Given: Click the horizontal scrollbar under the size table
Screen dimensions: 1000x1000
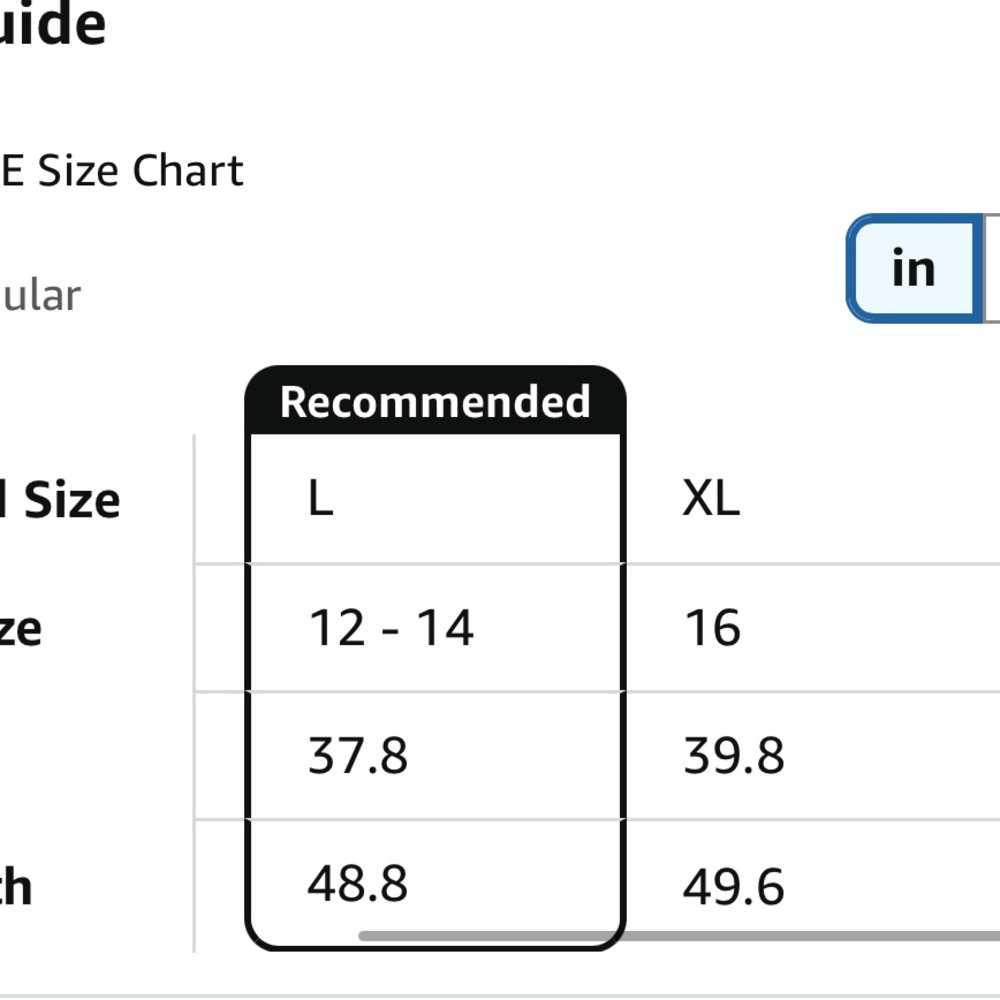Looking at the screenshot, I should (x=680, y=937).
